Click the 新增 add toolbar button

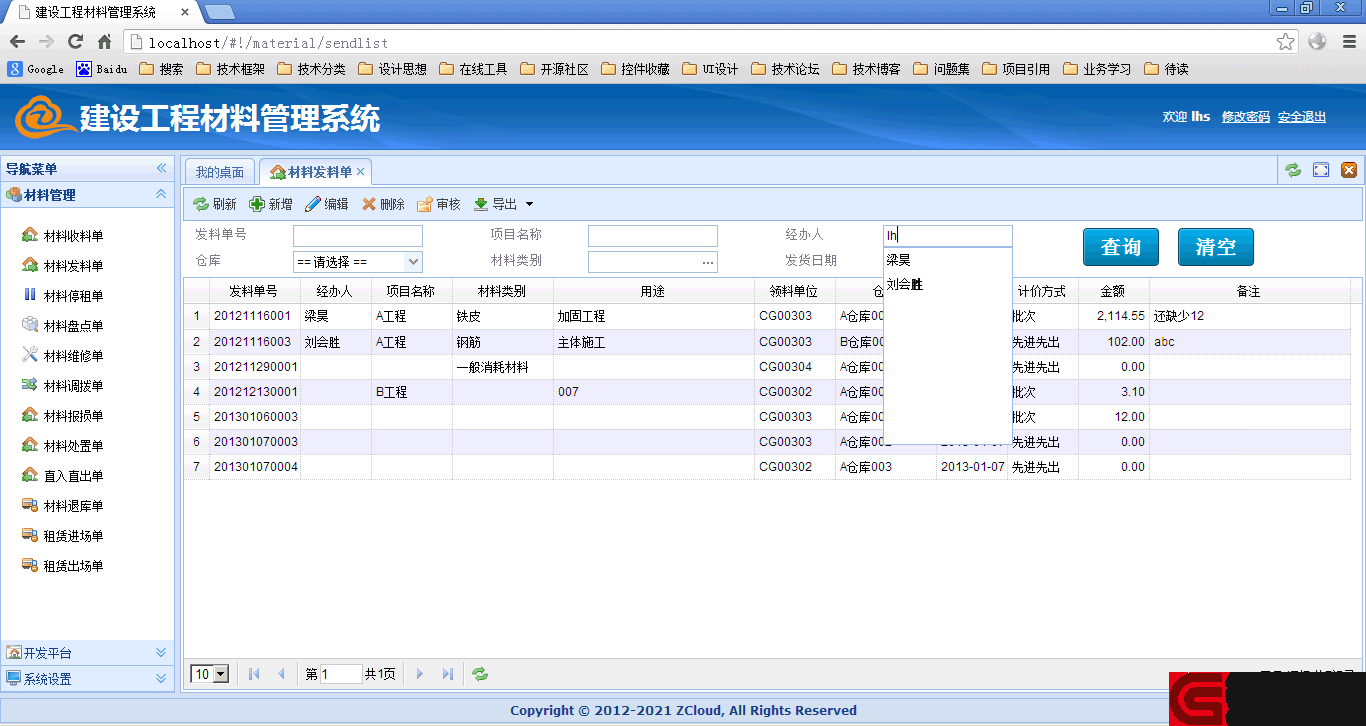pyautogui.click(x=271, y=204)
